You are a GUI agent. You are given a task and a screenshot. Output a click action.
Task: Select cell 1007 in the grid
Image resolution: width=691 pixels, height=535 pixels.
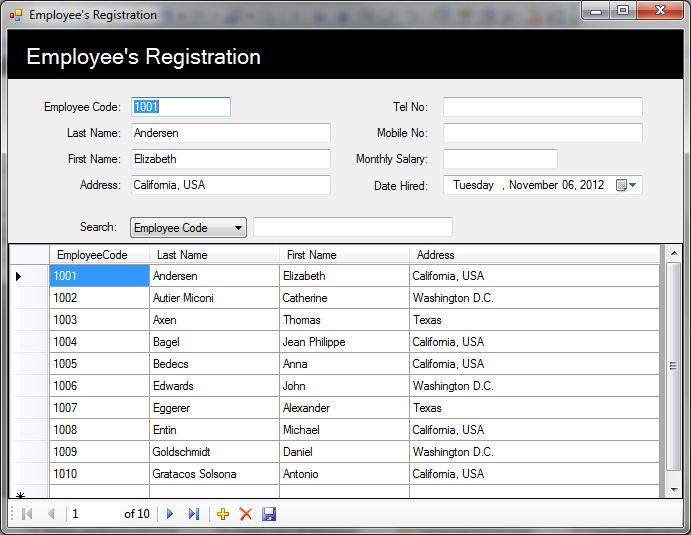point(100,408)
